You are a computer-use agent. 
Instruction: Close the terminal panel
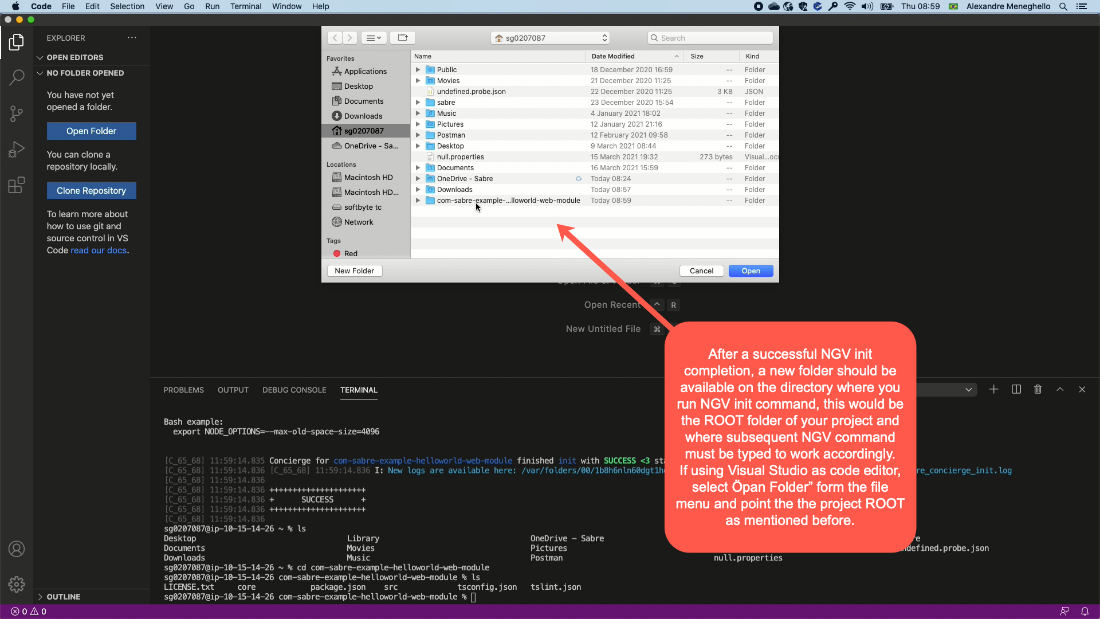pyautogui.click(x=1082, y=390)
